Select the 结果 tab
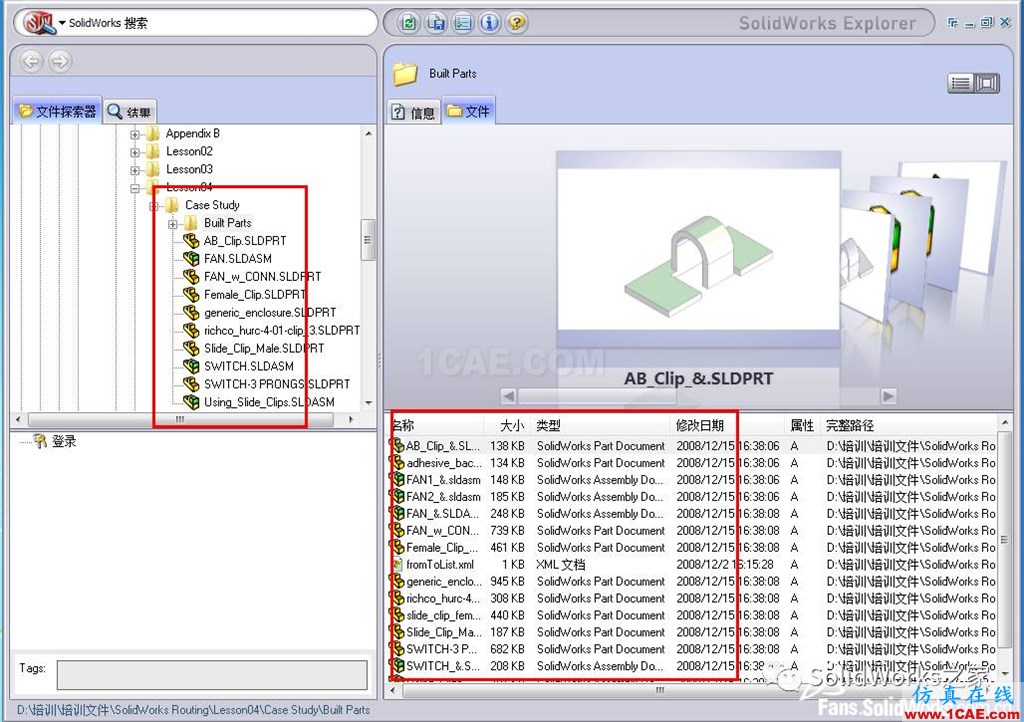This screenshot has width=1024, height=722. (x=129, y=112)
